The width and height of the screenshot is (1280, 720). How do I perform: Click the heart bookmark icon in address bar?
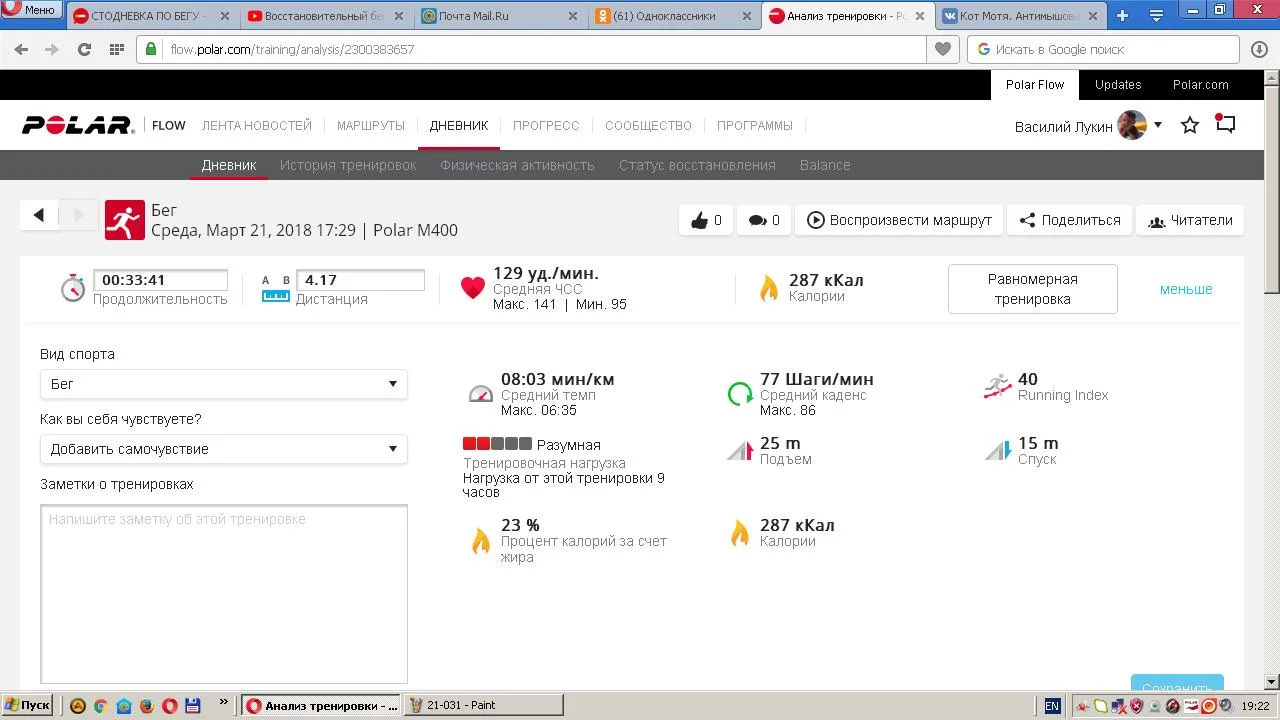coord(942,49)
